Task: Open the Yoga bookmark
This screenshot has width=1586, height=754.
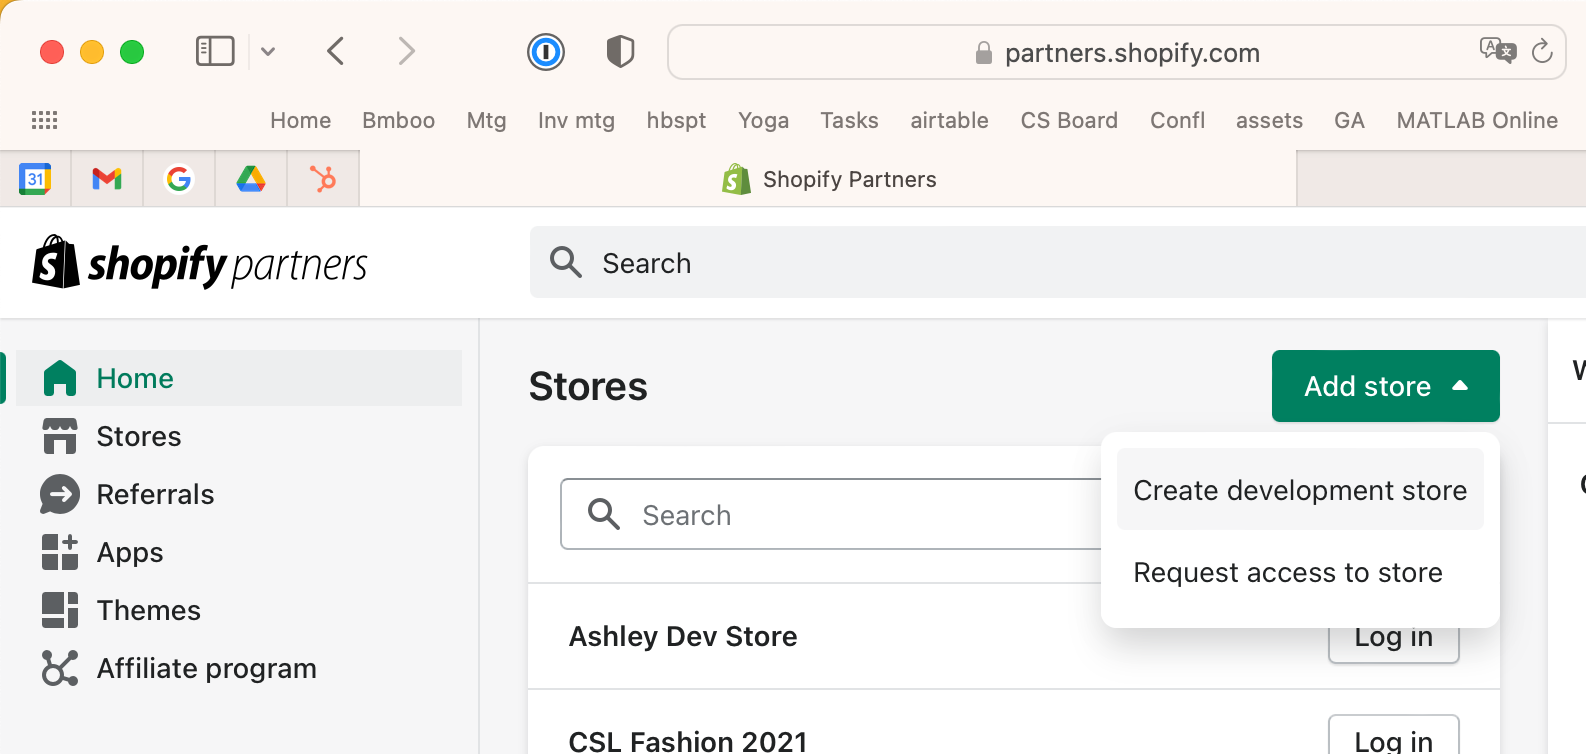Action: [x=763, y=121]
